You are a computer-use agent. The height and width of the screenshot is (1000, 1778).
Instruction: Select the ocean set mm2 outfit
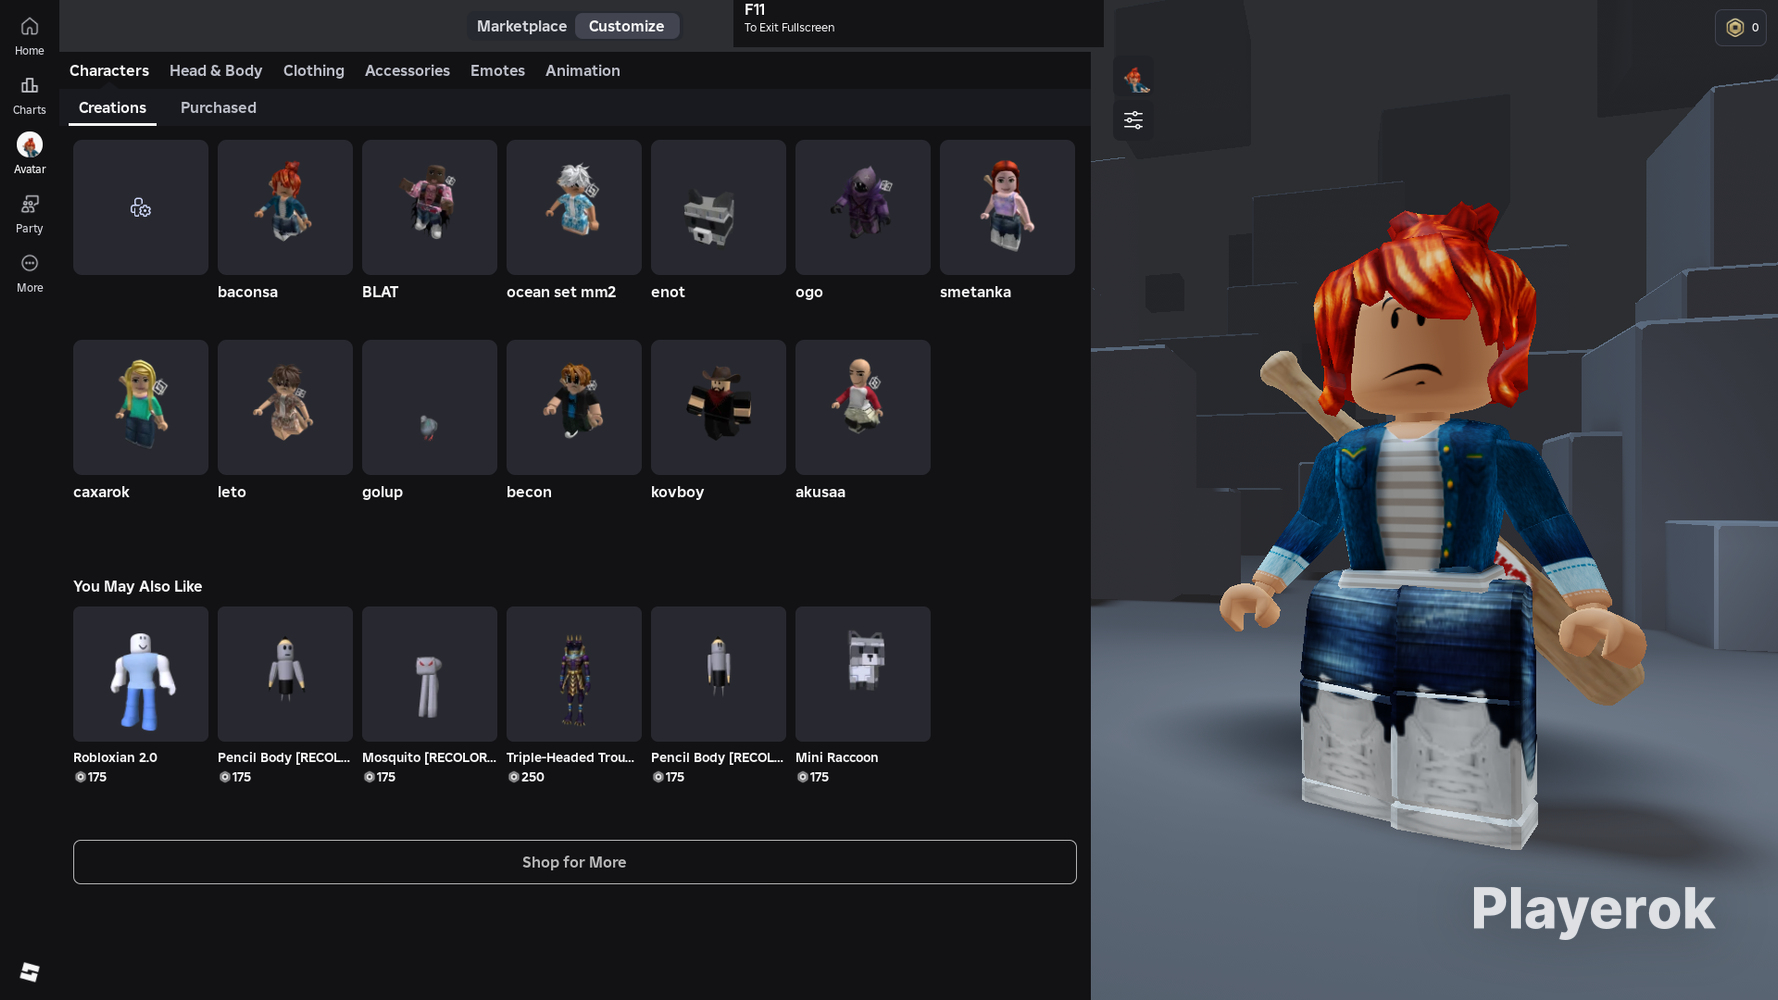click(574, 207)
